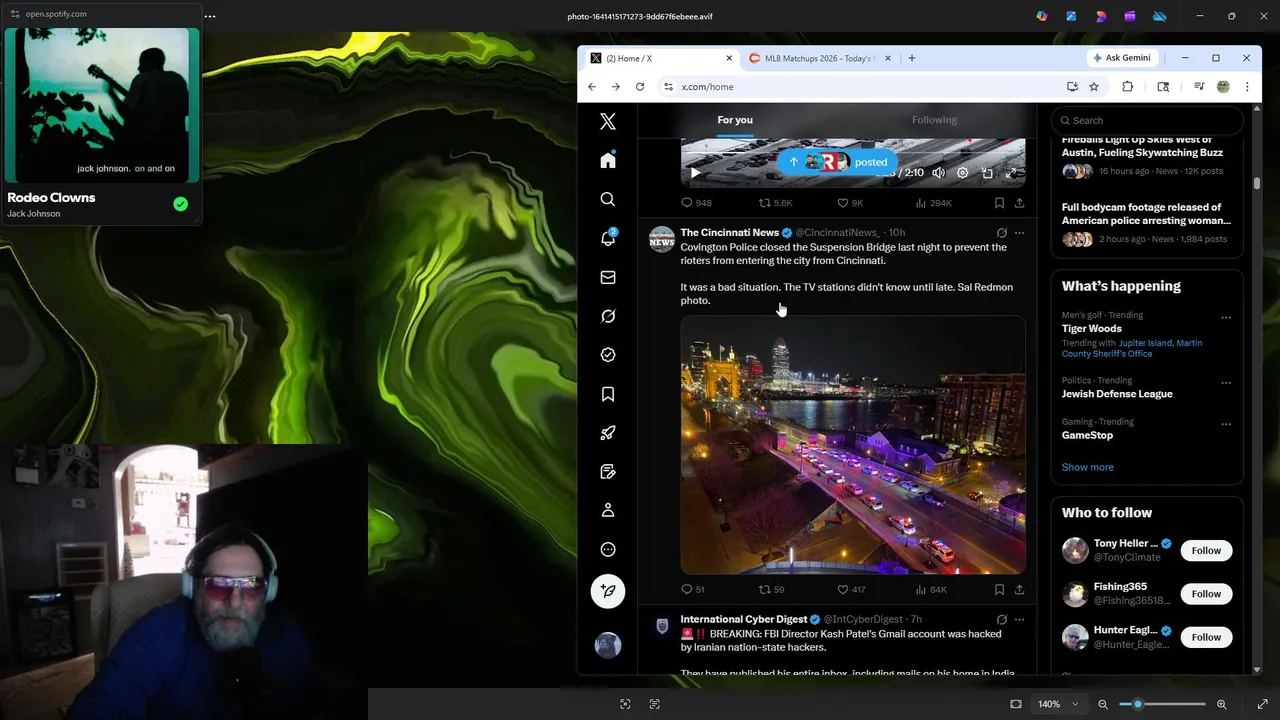Open Verified badge icon in X sidebar
Screen dimensions: 1280x720
pos(608,355)
